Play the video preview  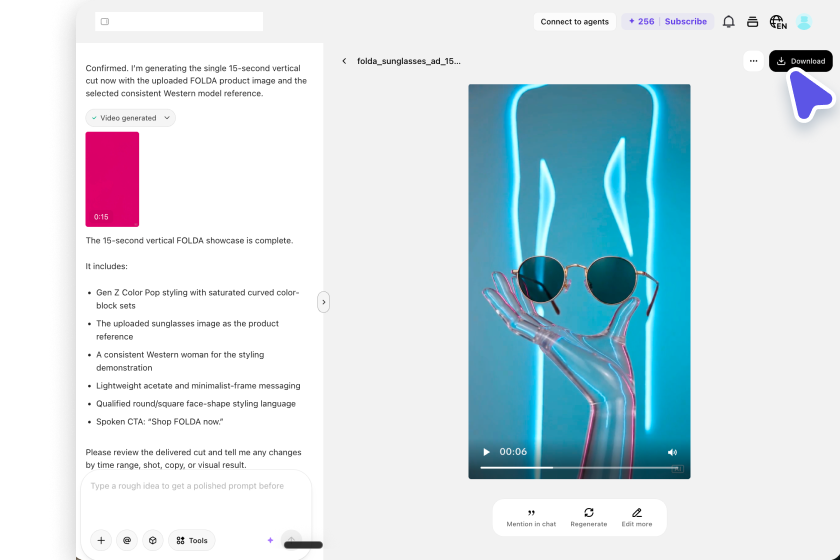click(486, 452)
